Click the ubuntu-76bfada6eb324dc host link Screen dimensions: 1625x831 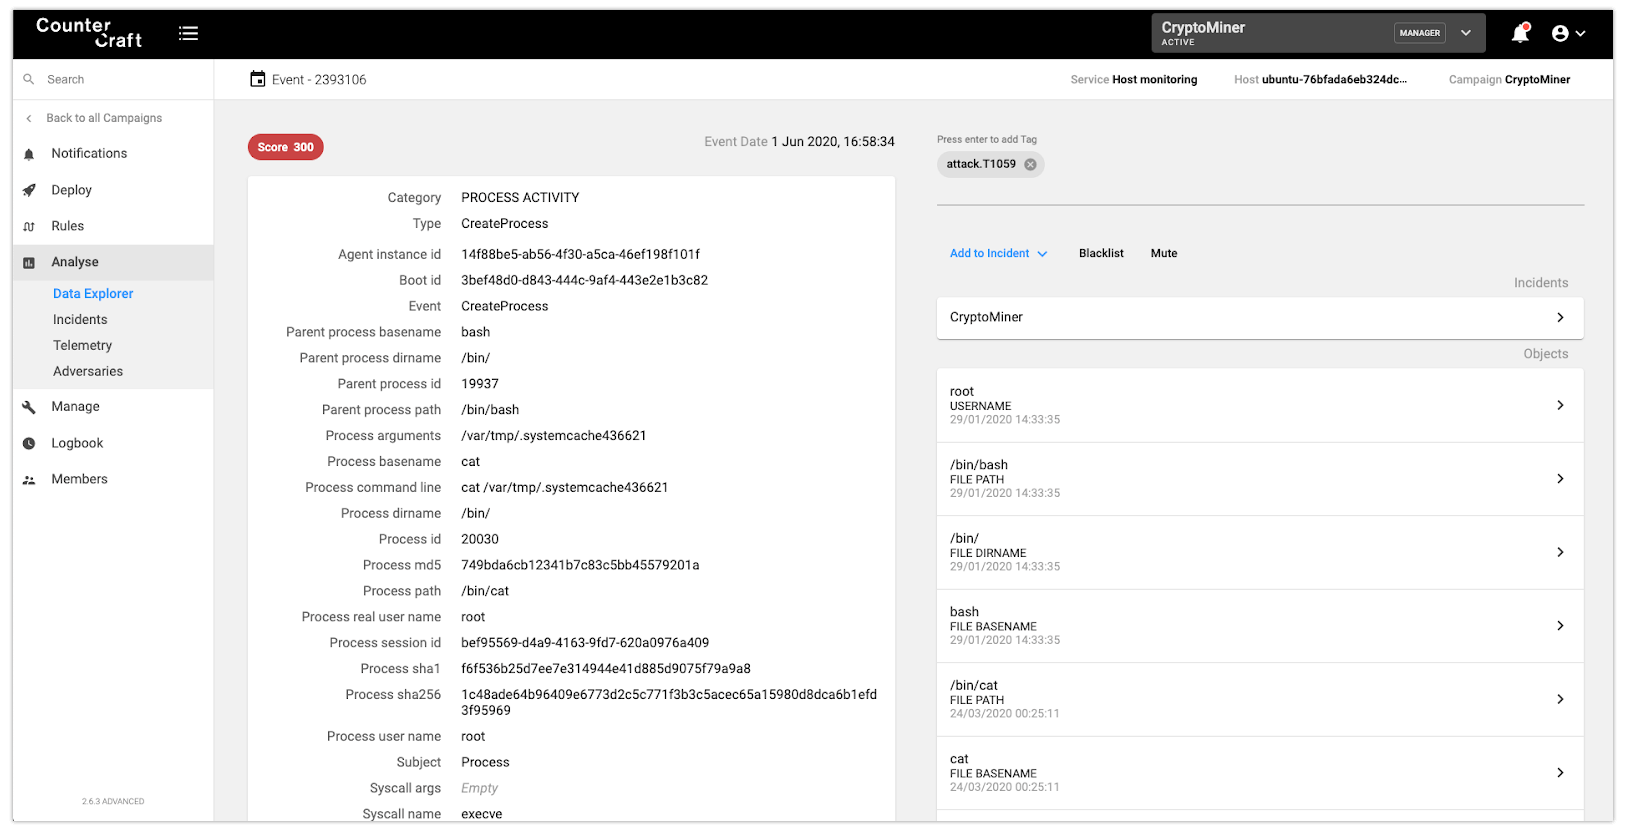pos(1334,80)
